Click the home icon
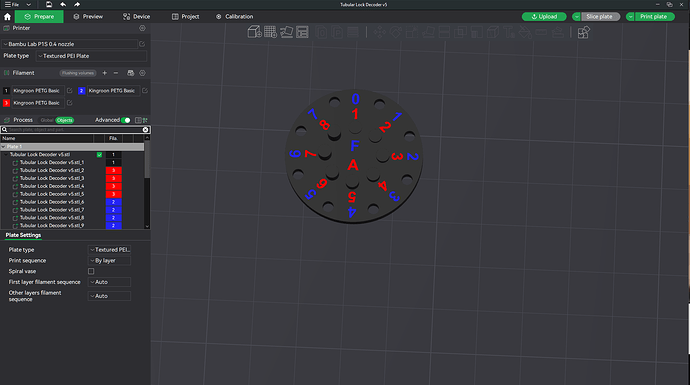This screenshot has width=690, height=385. coord(7,17)
